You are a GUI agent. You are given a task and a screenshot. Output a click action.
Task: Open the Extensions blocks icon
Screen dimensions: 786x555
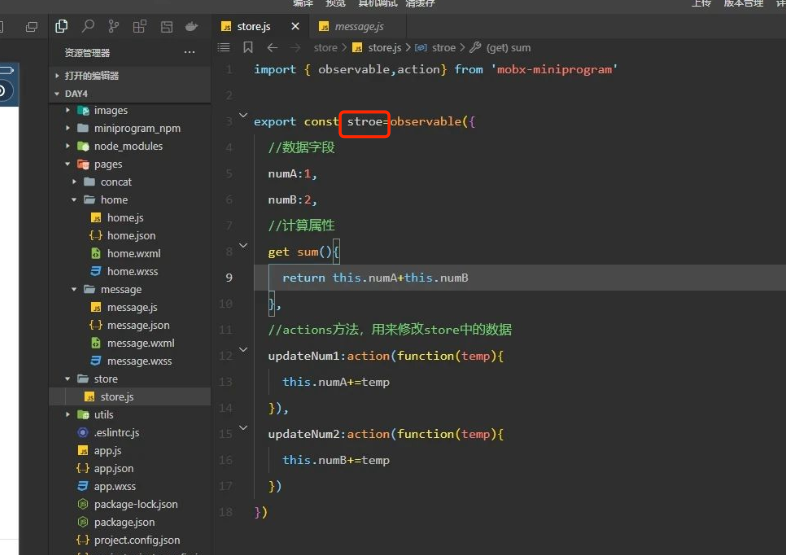(140, 26)
